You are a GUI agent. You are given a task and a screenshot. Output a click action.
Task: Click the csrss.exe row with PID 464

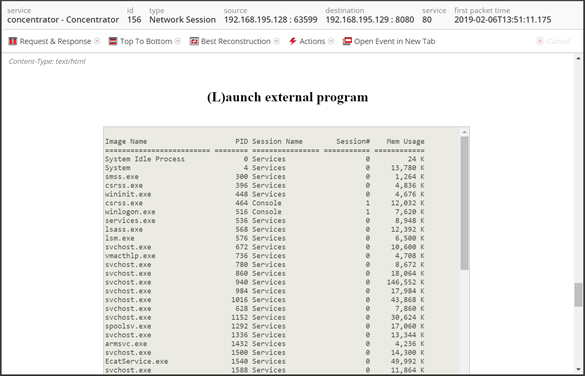[x=265, y=203]
